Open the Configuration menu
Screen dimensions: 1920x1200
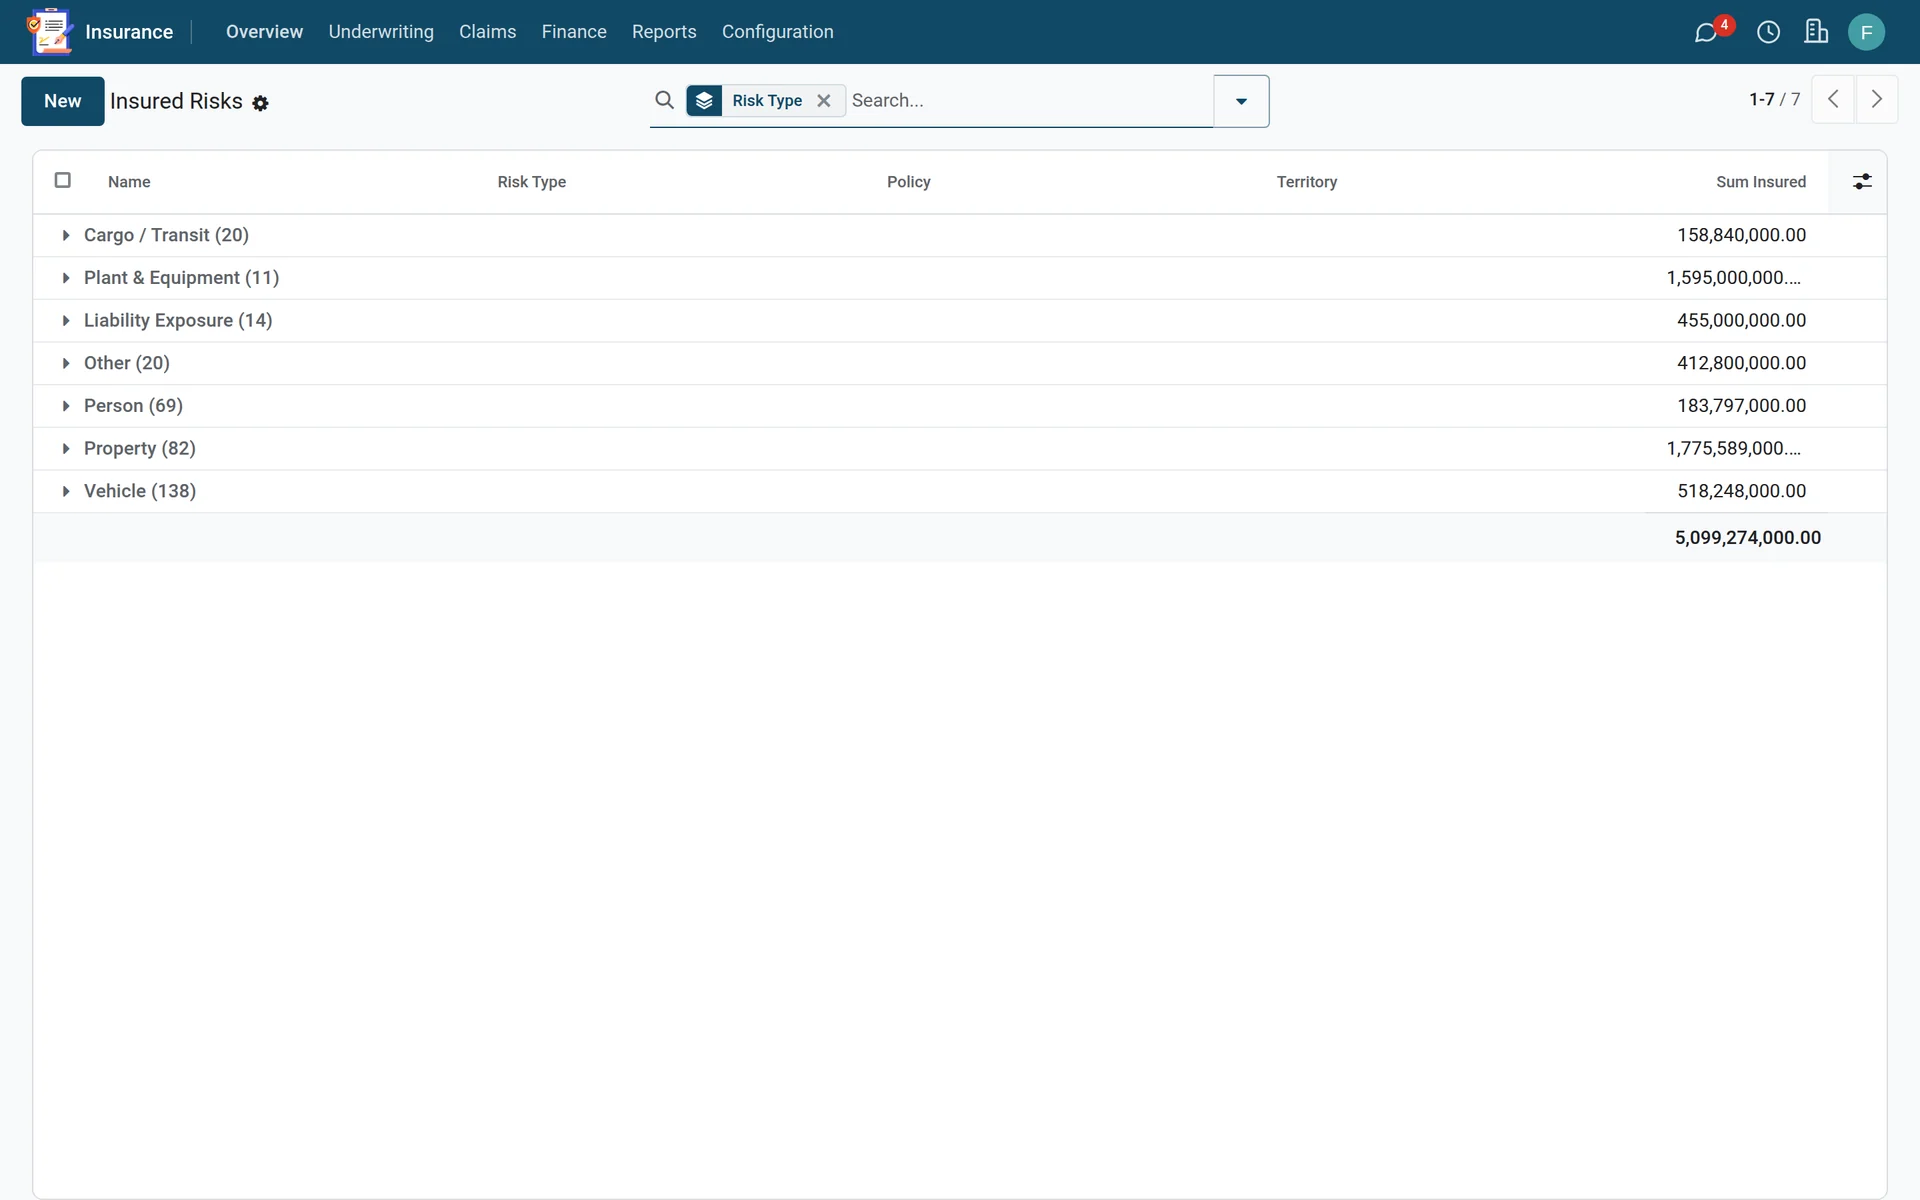[x=777, y=32]
